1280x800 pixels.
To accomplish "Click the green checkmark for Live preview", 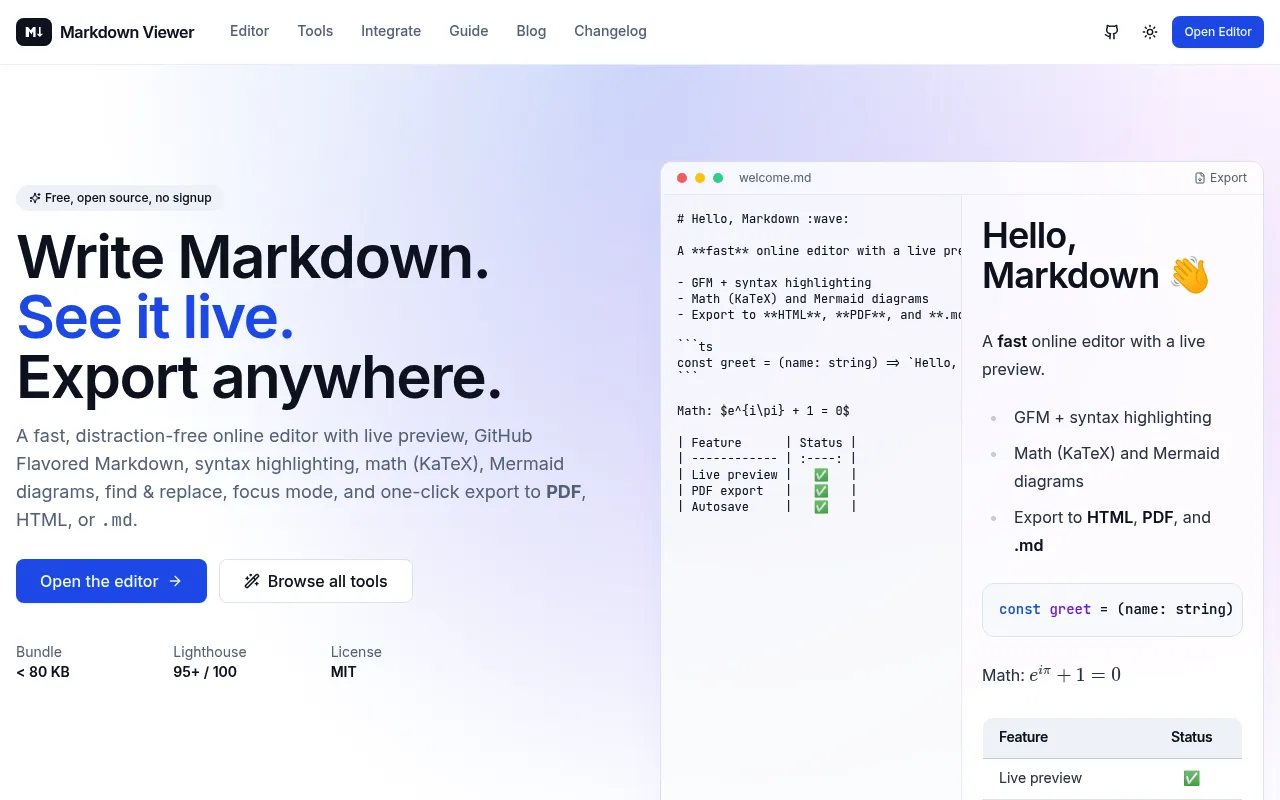I will [1191, 778].
